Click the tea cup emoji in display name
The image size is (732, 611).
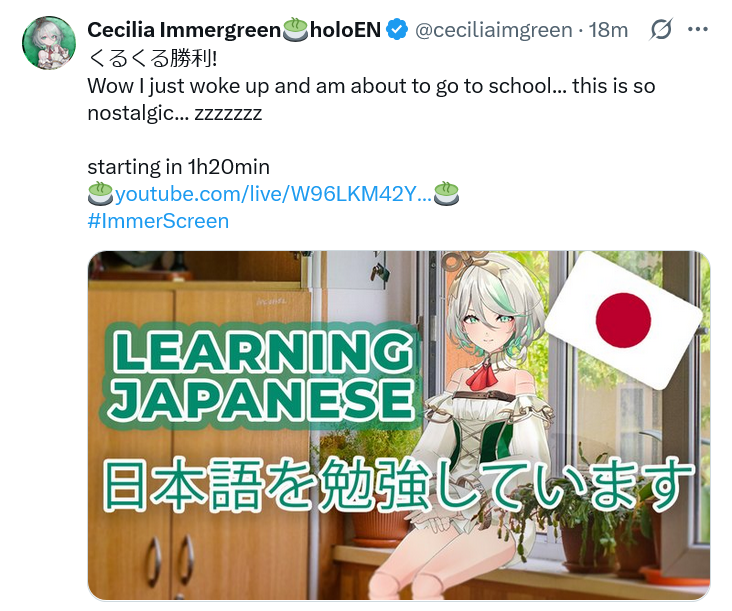pyautogui.click(x=296, y=29)
